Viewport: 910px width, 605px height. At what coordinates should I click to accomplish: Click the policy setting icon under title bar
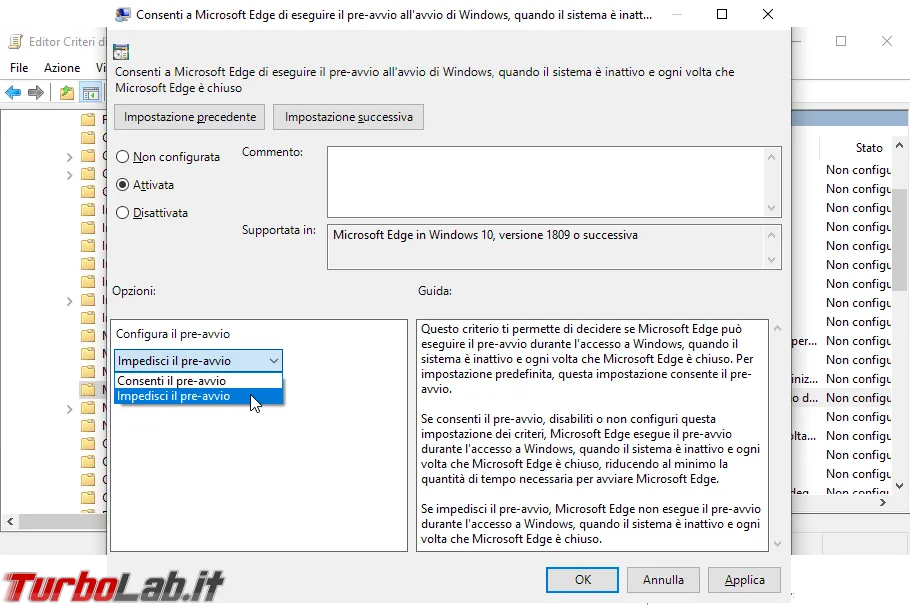coord(121,52)
